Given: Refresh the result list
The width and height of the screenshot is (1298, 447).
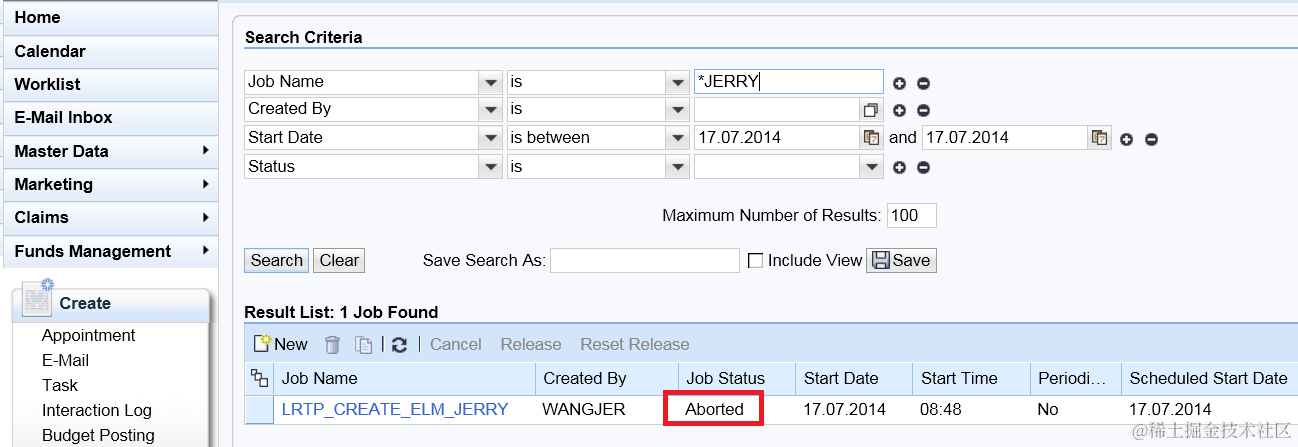Looking at the screenshot, I should (399, 345).
